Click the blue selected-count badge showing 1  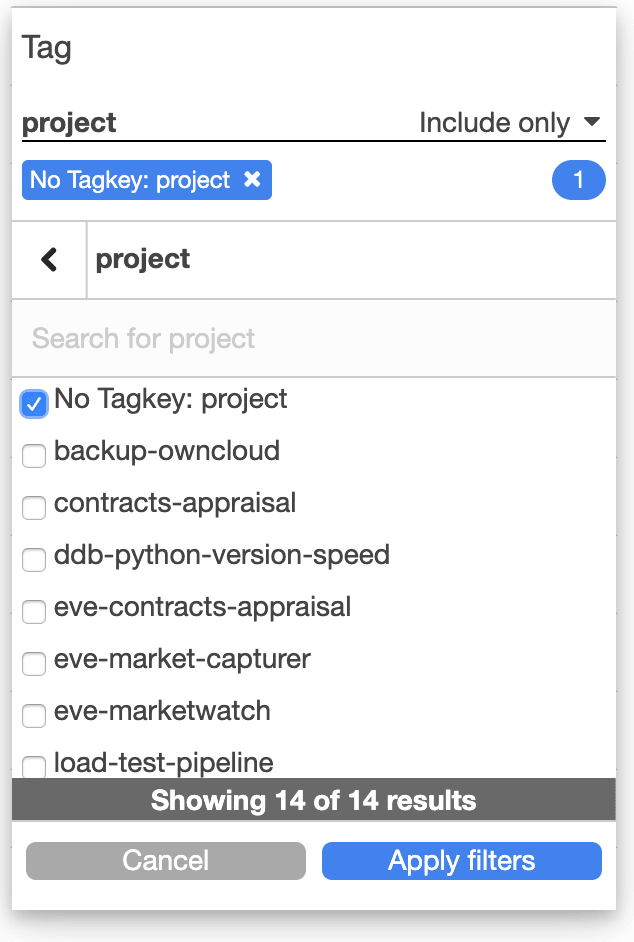tap(578, 180)
